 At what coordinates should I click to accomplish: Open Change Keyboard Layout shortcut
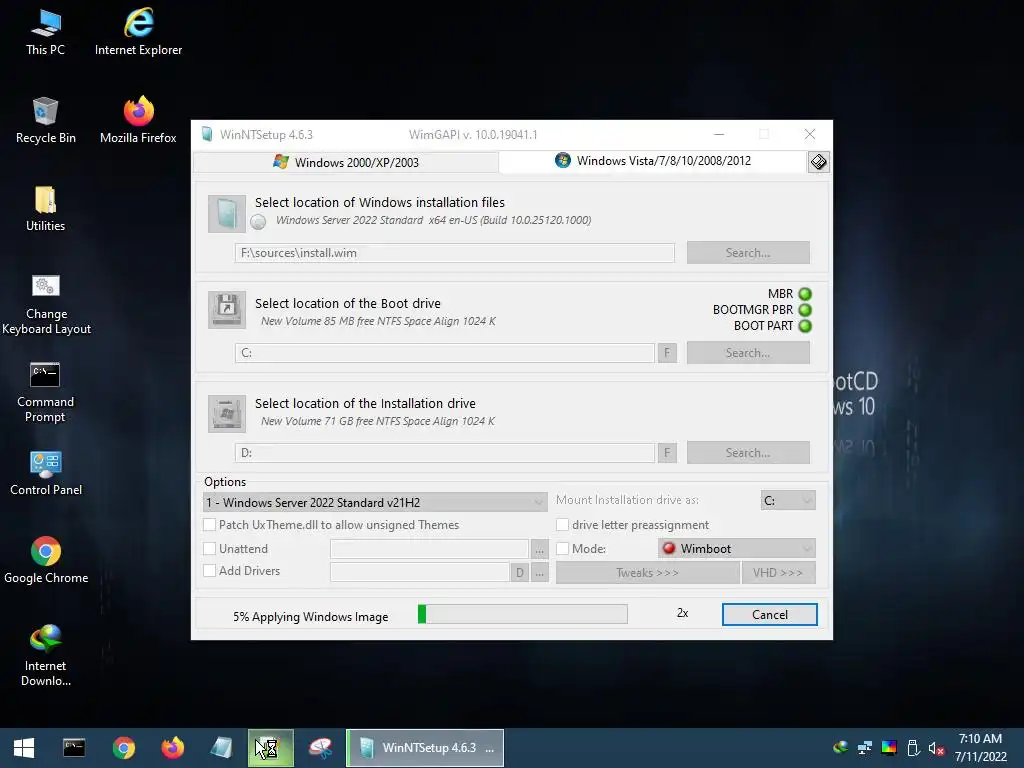point(46,304)
